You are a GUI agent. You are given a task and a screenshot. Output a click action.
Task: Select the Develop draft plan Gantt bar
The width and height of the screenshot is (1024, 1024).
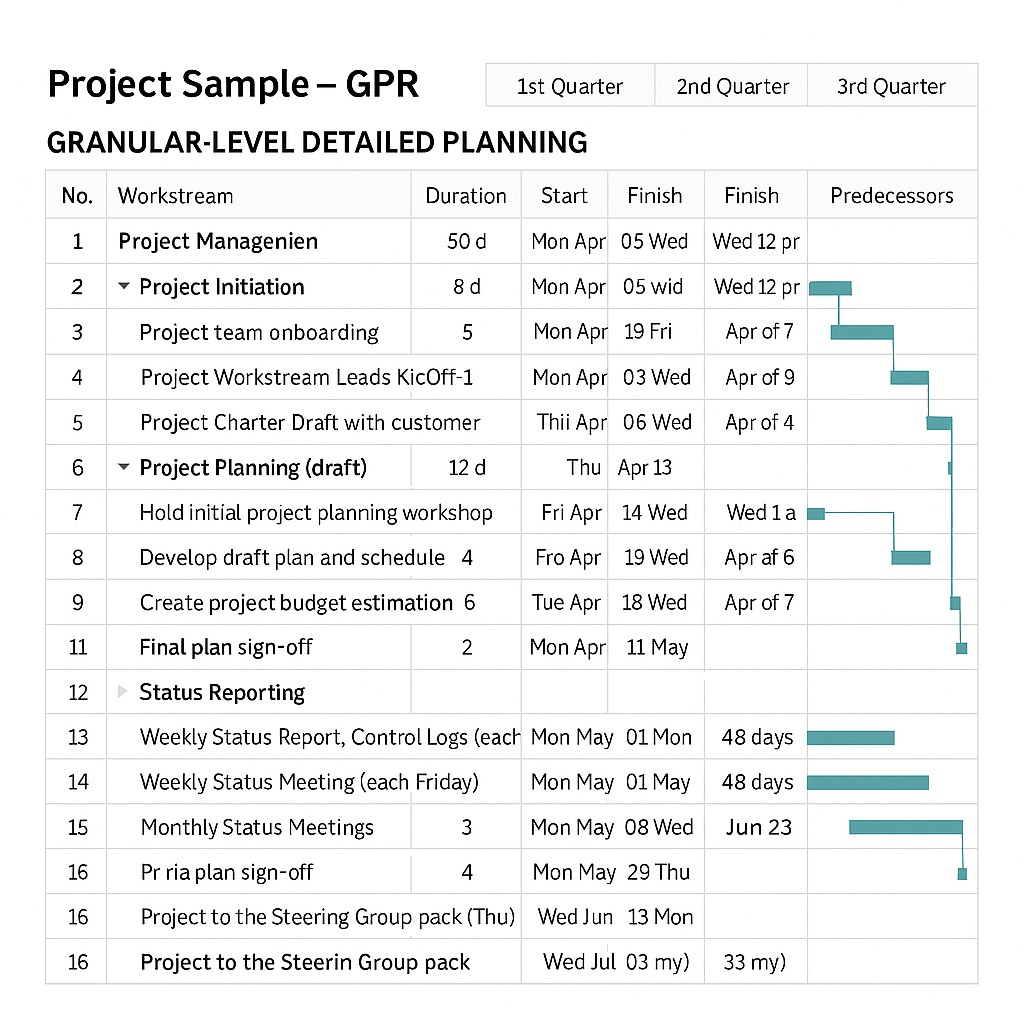pos(910,557)
